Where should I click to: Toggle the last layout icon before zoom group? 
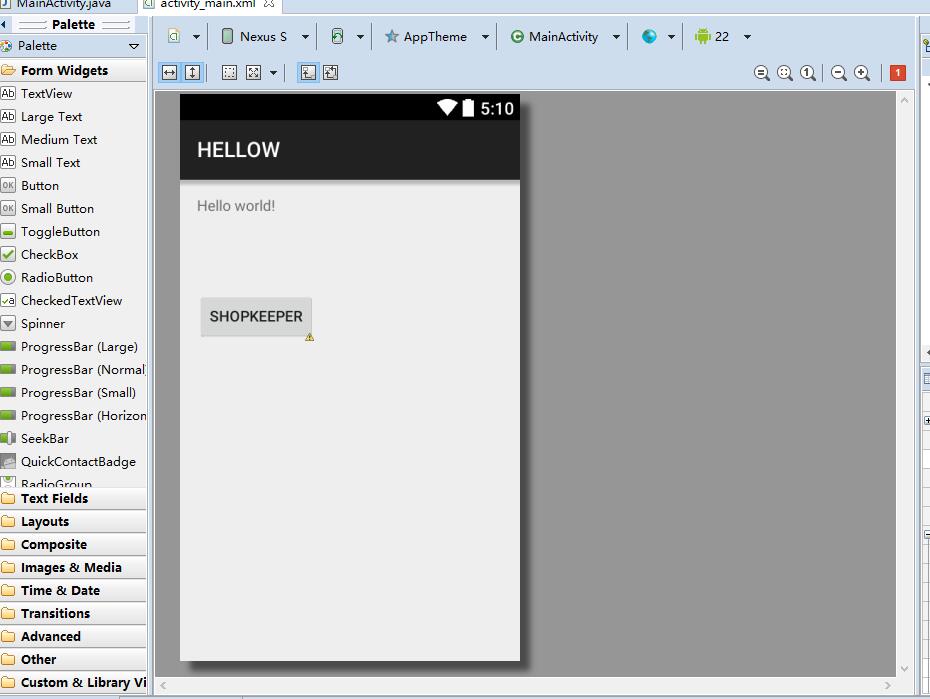330,73
